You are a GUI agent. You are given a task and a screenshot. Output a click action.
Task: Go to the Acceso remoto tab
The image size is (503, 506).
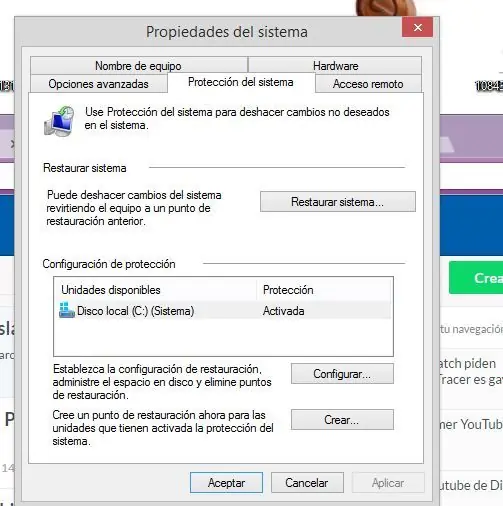(x=368, y=84)
